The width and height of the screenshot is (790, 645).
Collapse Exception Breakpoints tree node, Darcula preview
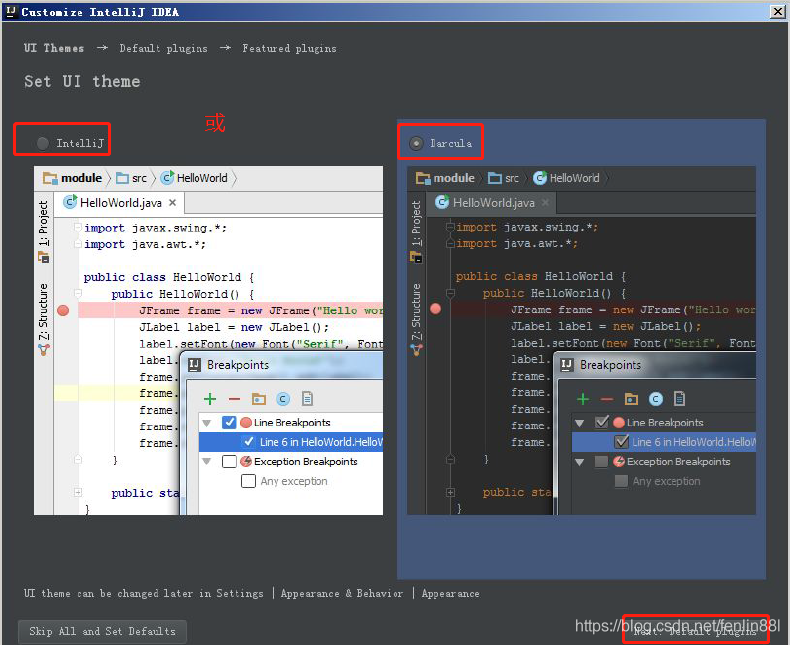point(579,462)
